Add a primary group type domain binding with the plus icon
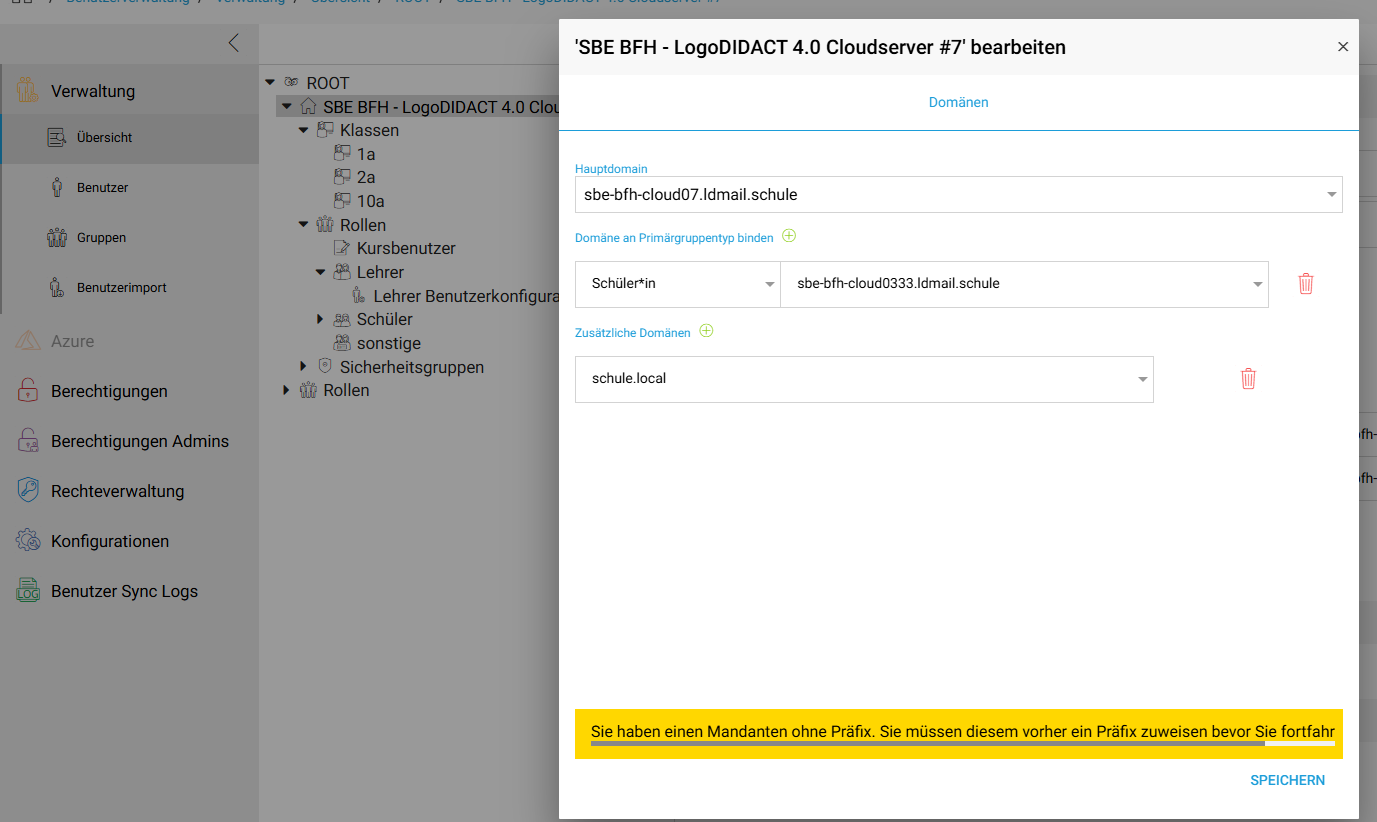Screen dimensions: 1377x822 pos(789,237)
